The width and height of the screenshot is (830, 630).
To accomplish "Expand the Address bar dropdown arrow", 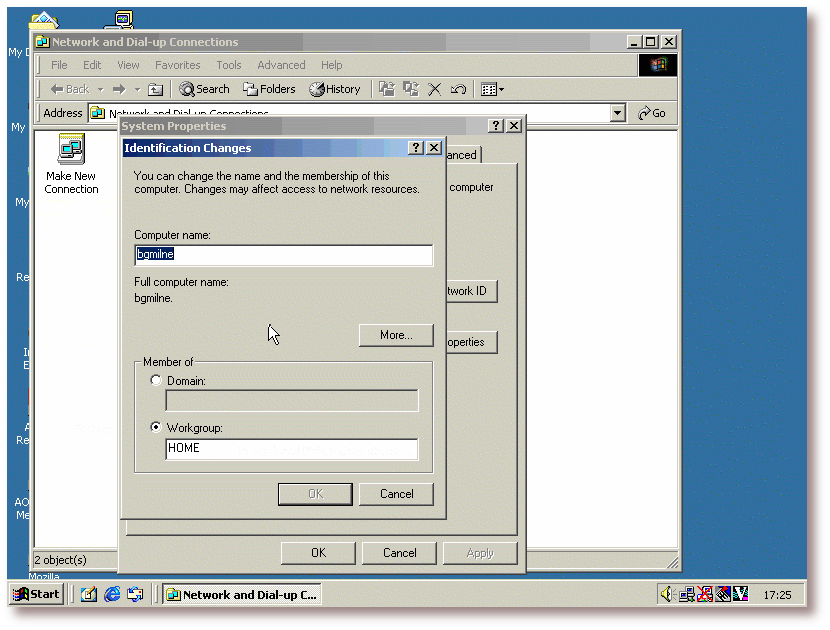I will 617,113.
